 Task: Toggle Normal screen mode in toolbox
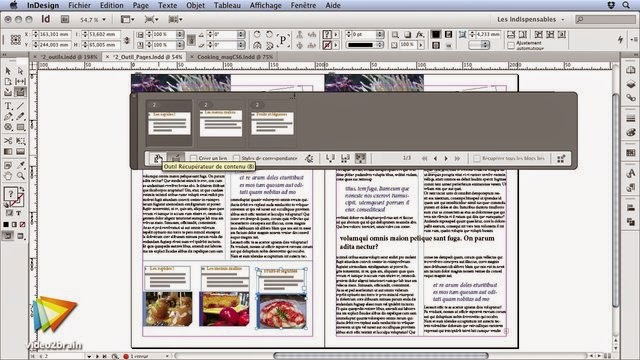8,236
